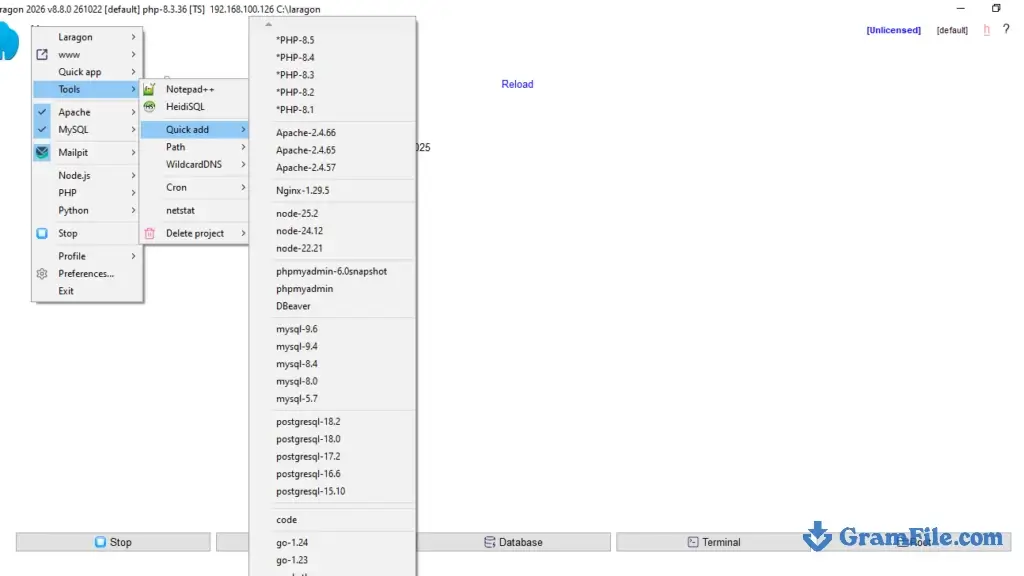Image resolution: width=1024 pixels, height=576 pixels.
Task: Quick add go-1.24
Action: click(333, 543)
